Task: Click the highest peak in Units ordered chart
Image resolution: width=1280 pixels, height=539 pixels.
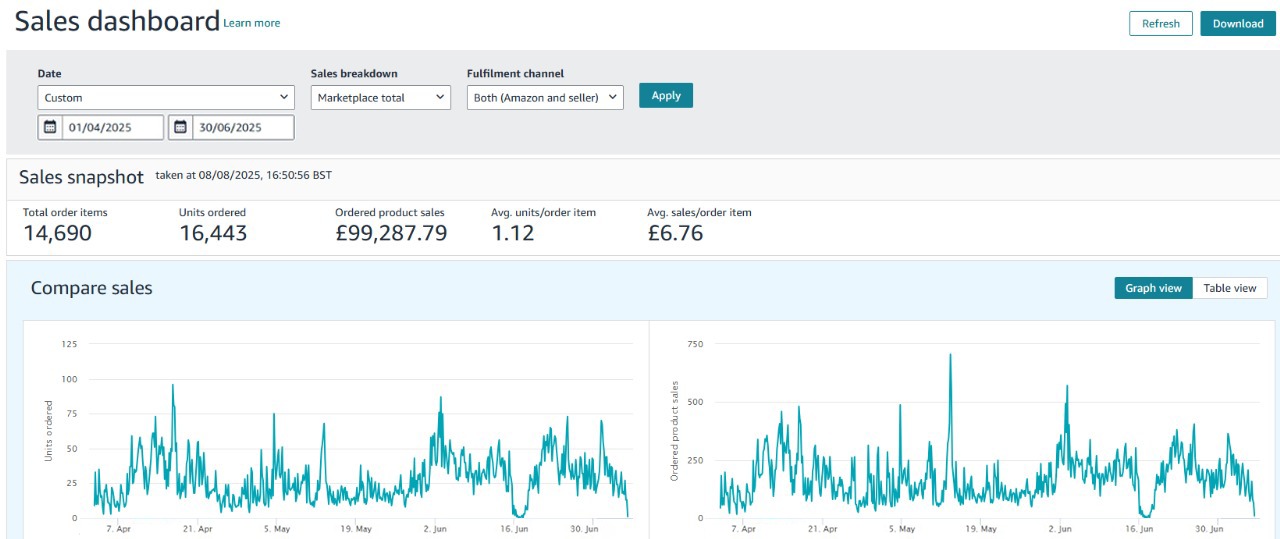Action: click(x=173, y=385)
